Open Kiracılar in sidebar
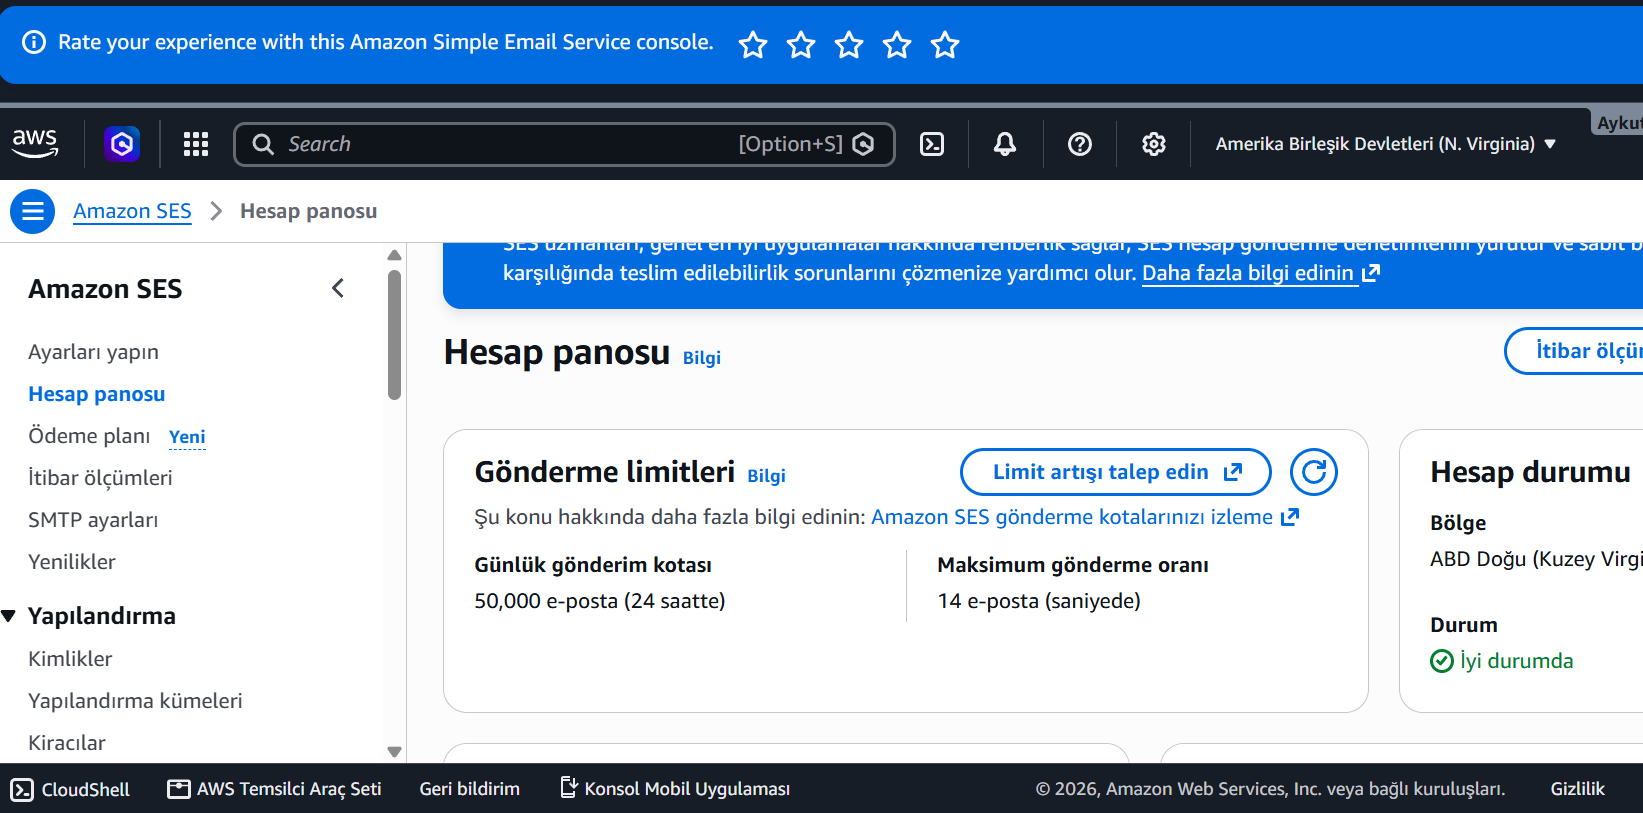Screen dimensions: 1643x813 [x=67, y=743]
